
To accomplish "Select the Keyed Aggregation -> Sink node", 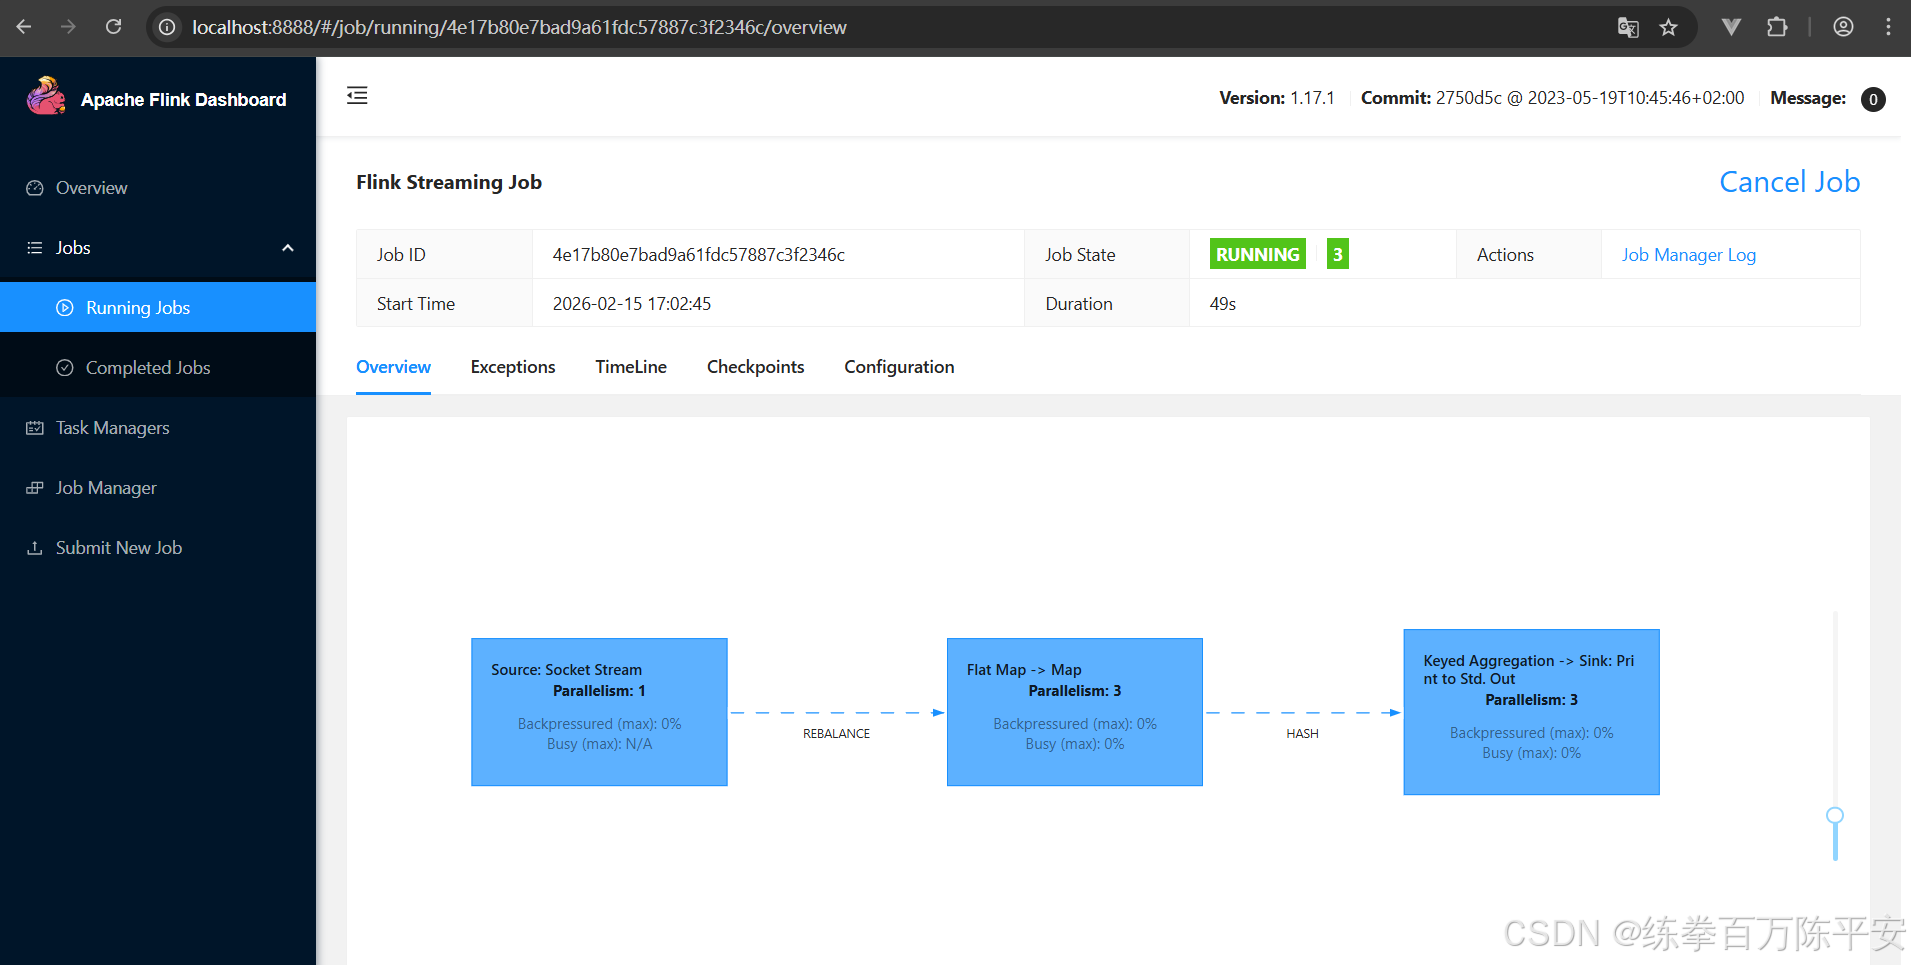I will 1531,712.
